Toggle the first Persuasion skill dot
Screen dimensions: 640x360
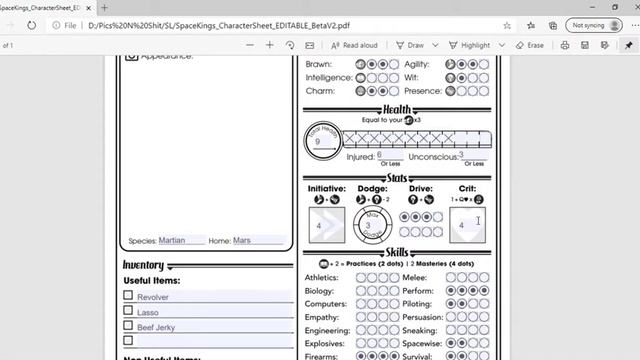tap(451, 317)
